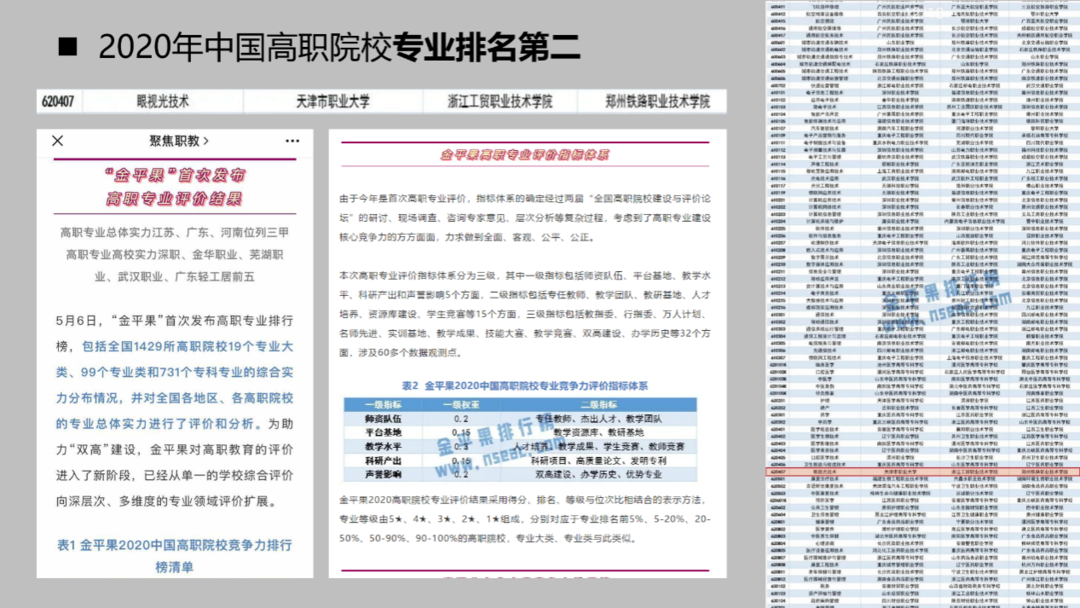
Task: Click the cell 教学资源库、教研基地
Action: (599, 432)
